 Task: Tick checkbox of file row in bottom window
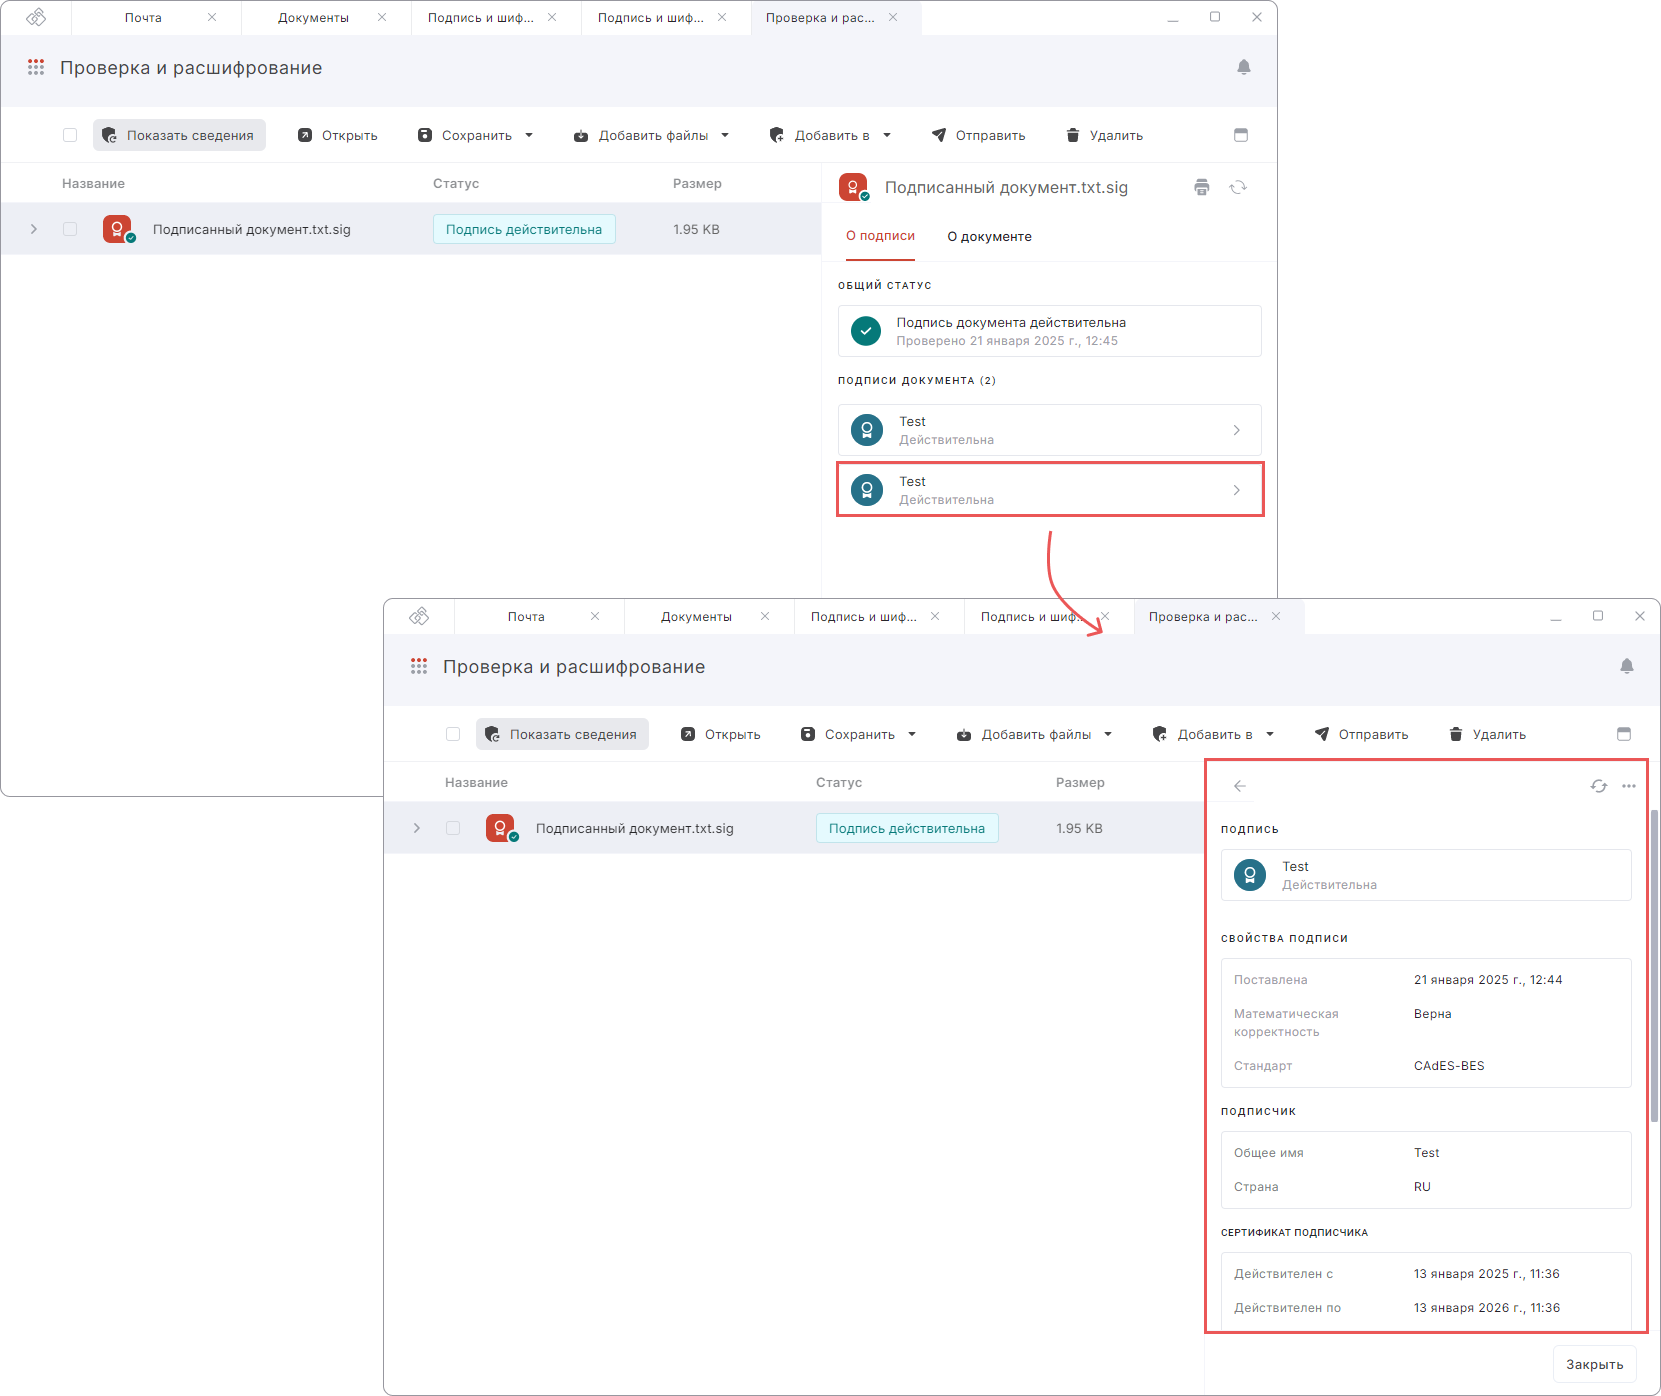[453, 828]
